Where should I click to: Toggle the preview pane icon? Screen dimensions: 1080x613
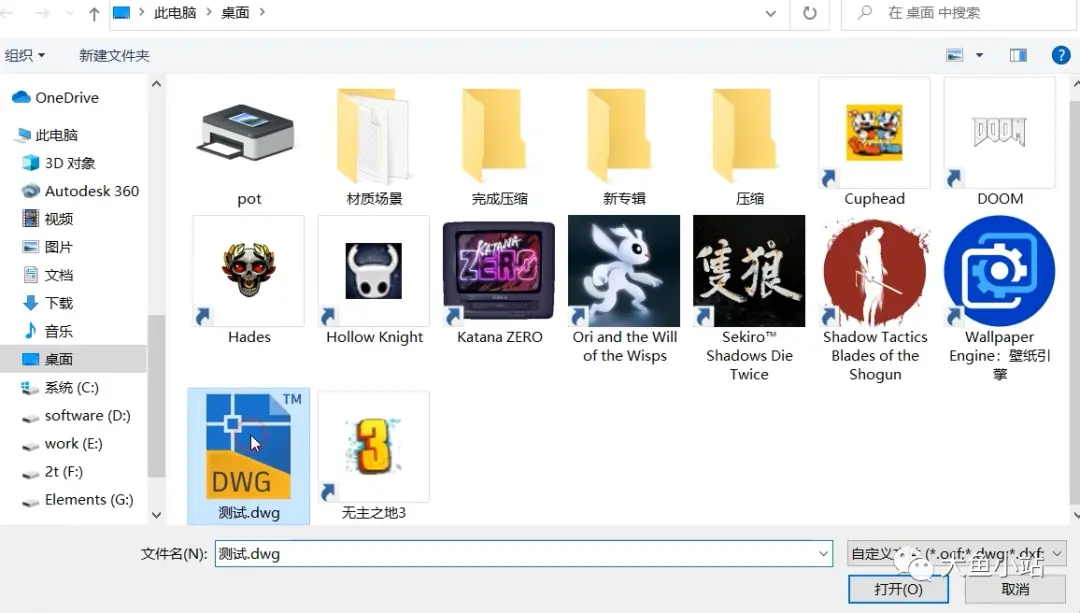point(1018,55)
